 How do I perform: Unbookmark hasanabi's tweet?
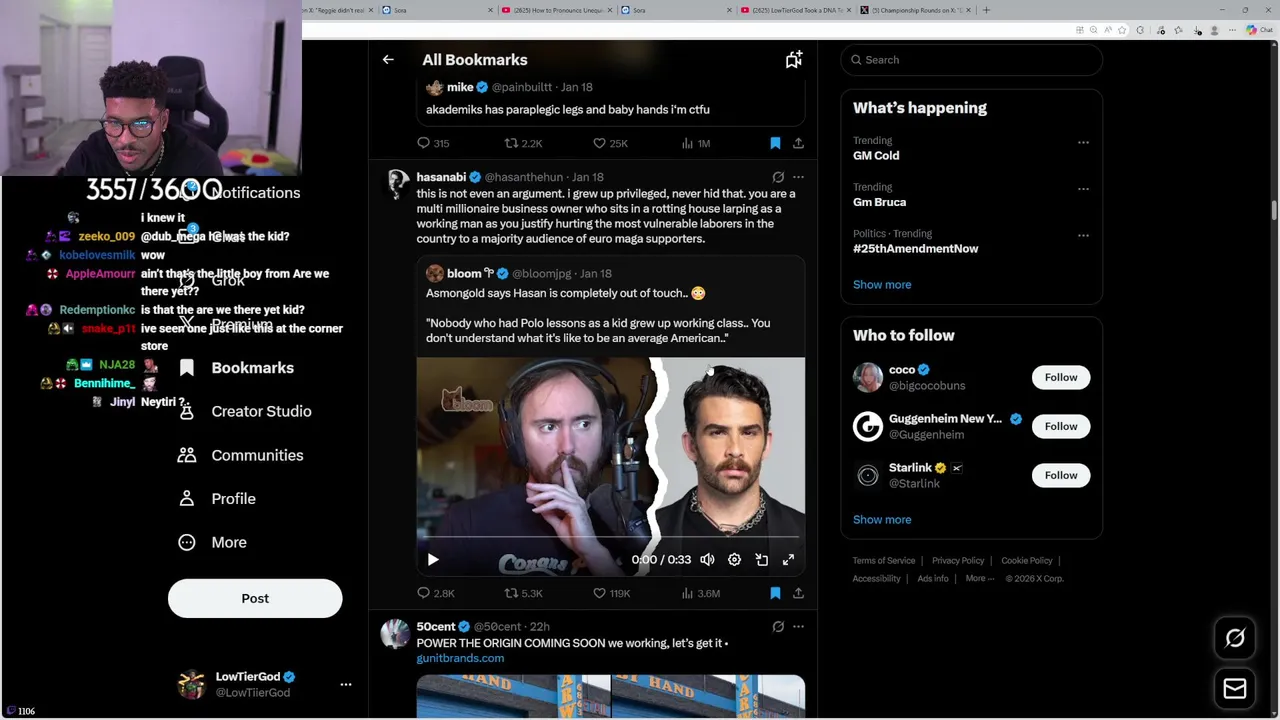point(775,593)
